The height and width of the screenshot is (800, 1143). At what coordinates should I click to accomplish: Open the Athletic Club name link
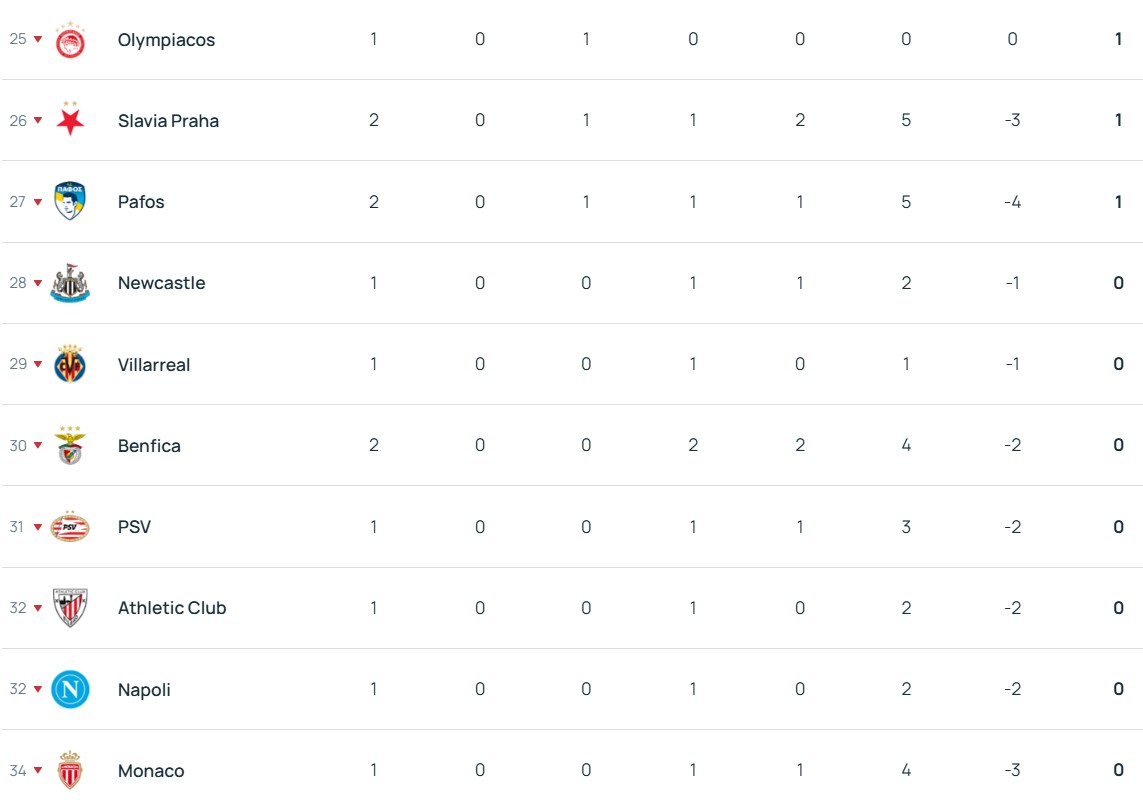pyautogui.click(x=172, y=608)
